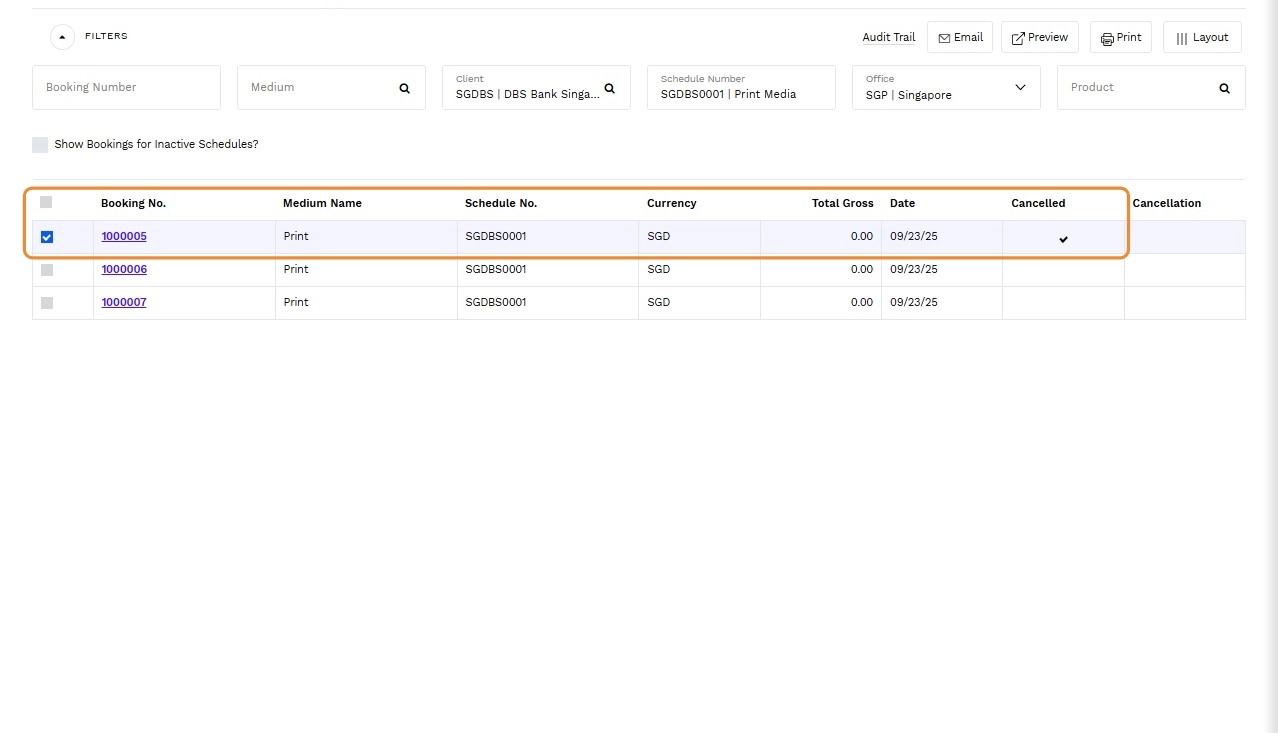This screenshot has height=733, width=1278.
Task: Toggle the select-all header checkbox
Action: click(x=46, y=202)
